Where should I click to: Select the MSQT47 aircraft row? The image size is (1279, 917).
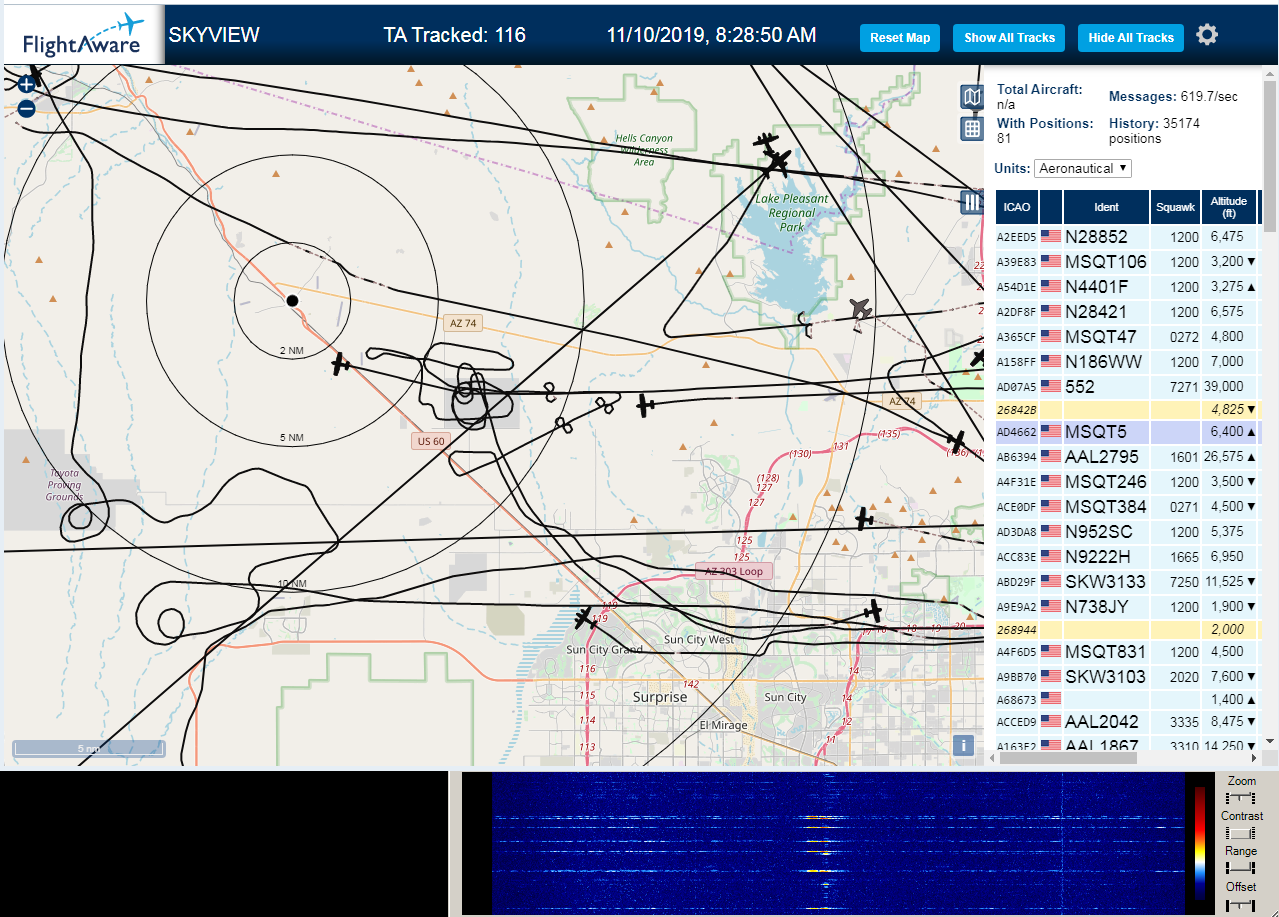point(1129,337)
